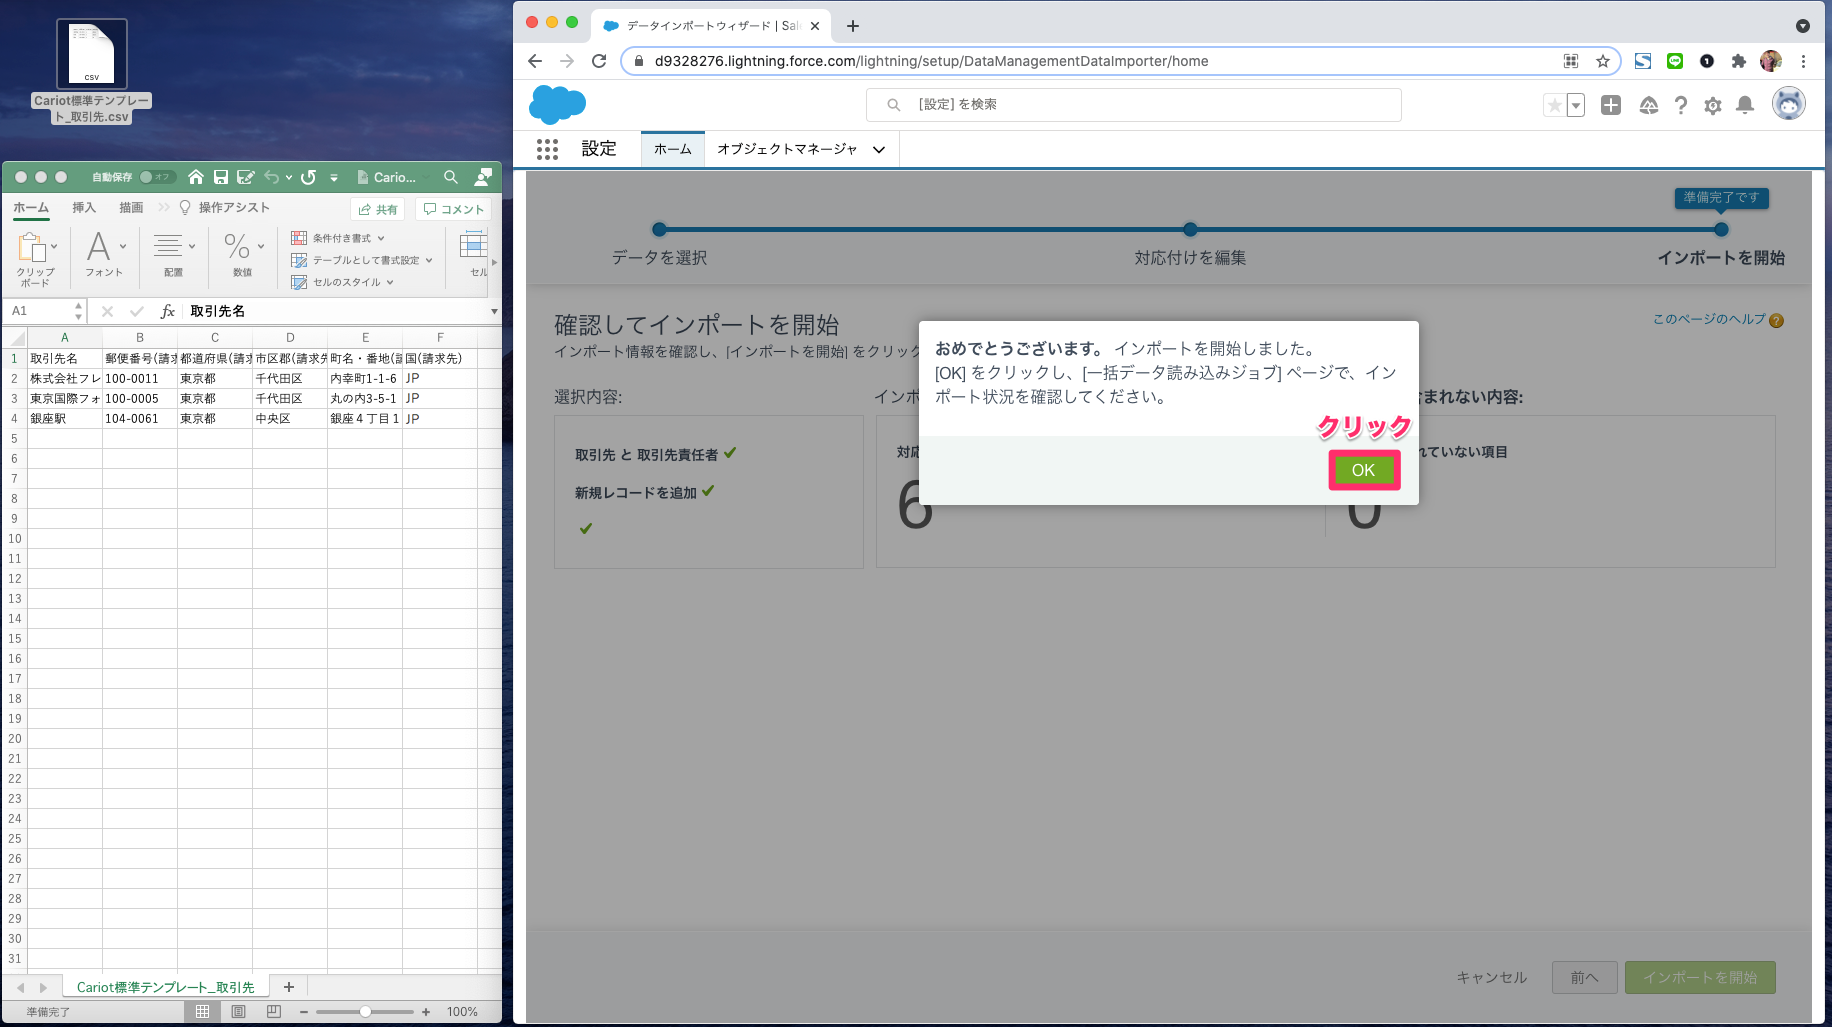The width and height of the screenshot is (1832, 1027).
Task: Expand the Excel formula bar arrow
Action: pos(494,312)
